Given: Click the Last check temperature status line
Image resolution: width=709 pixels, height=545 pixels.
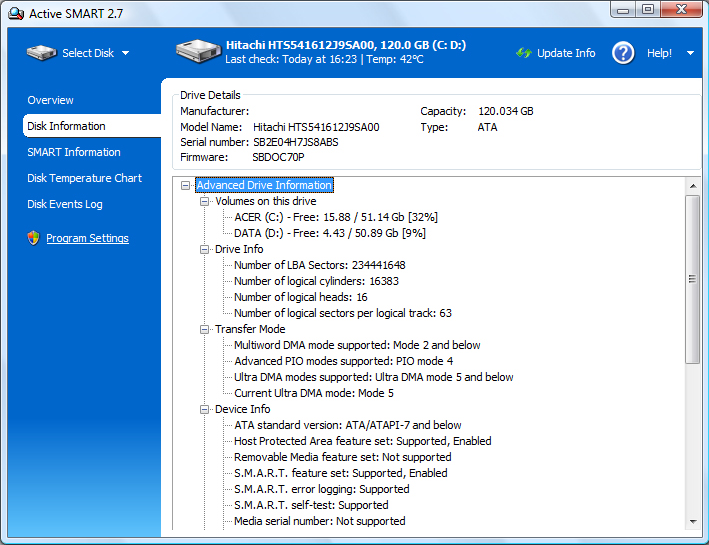Looking at the screenshot, I should click(324, 59).
